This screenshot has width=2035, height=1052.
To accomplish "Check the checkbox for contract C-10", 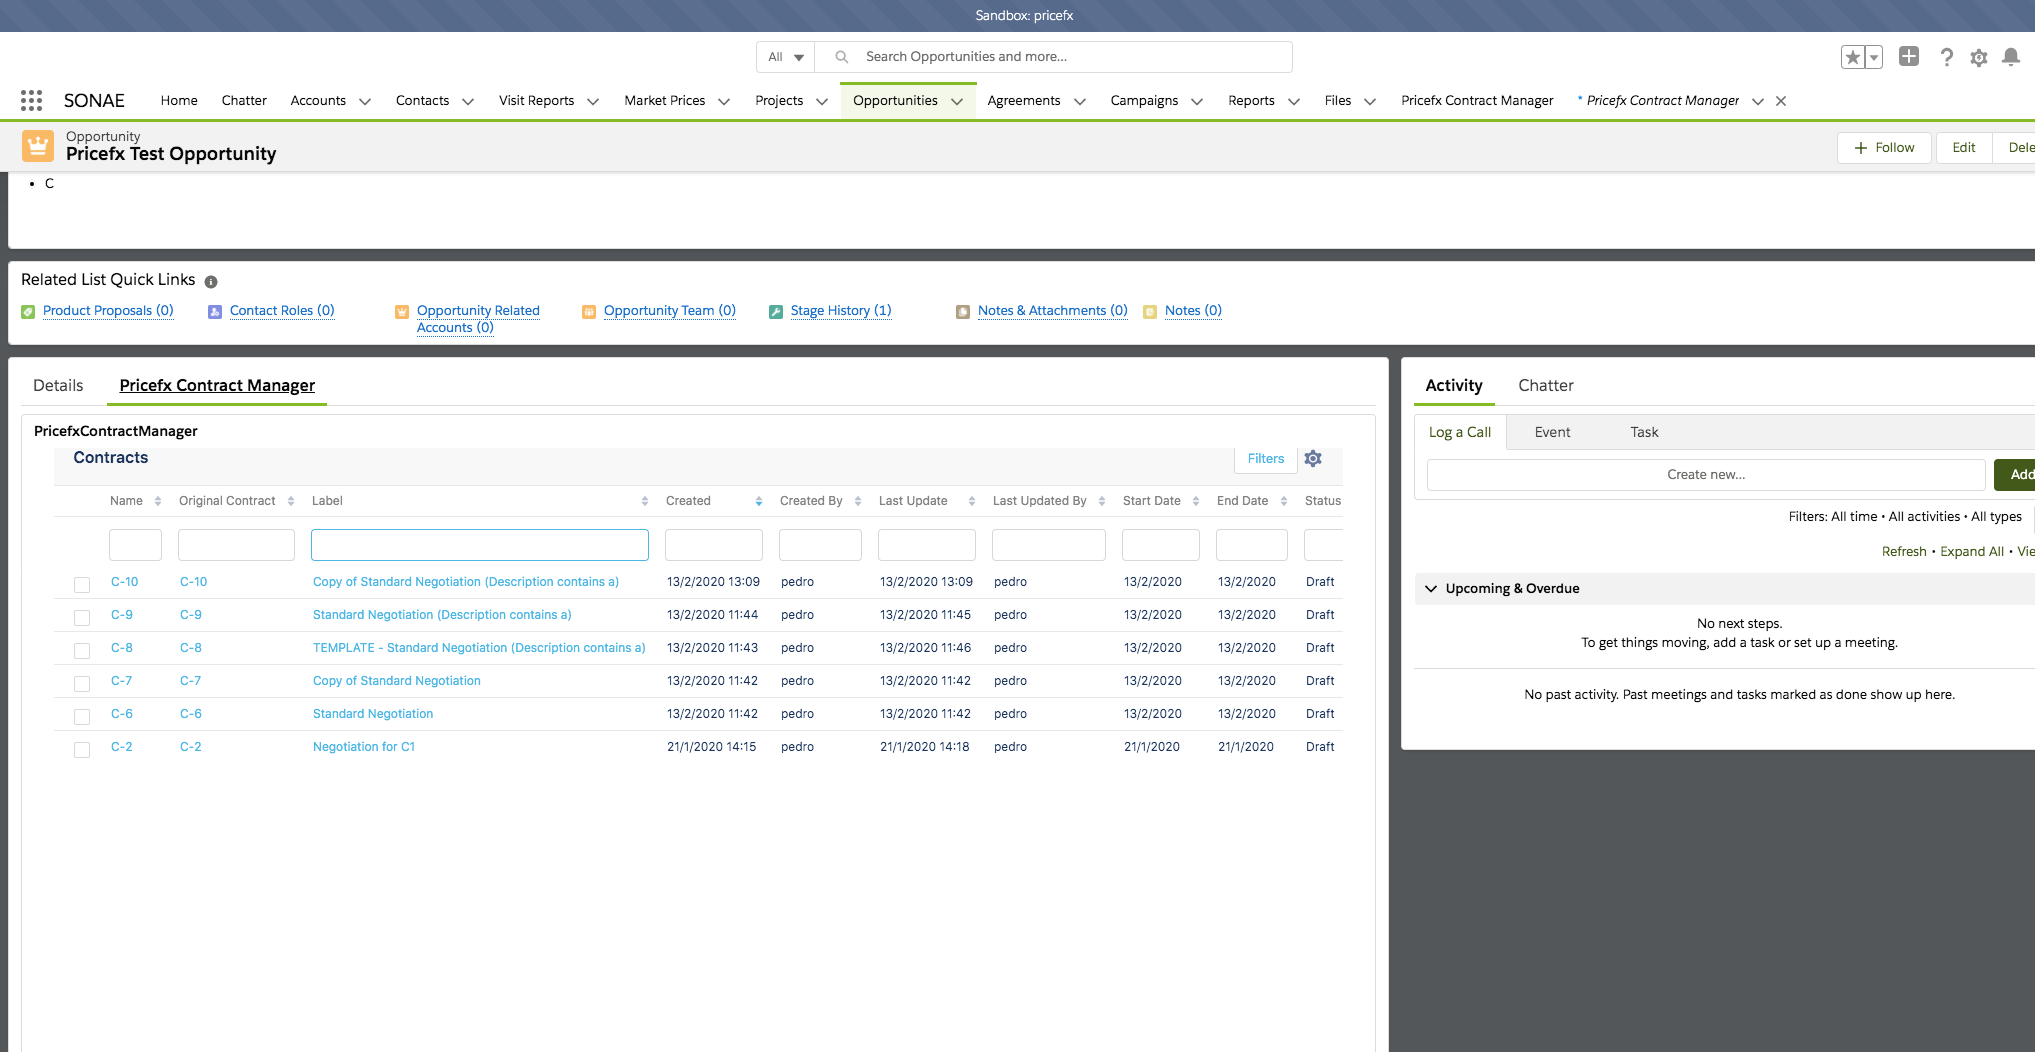I will 81,584.
